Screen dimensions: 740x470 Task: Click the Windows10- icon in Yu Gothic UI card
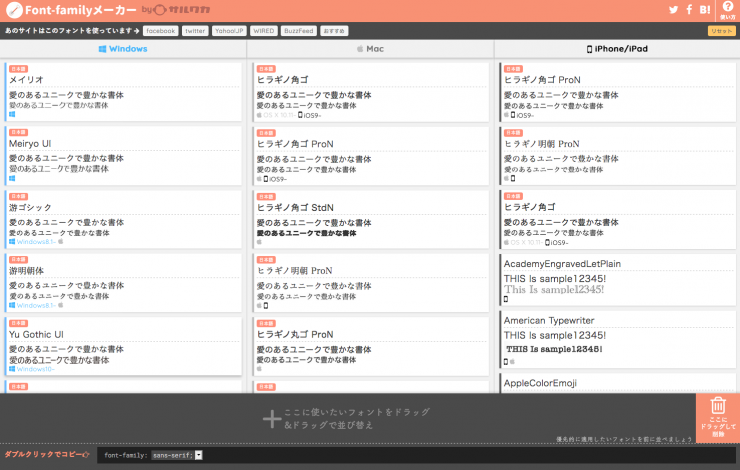pyautogui.click(x=12, y=369)
